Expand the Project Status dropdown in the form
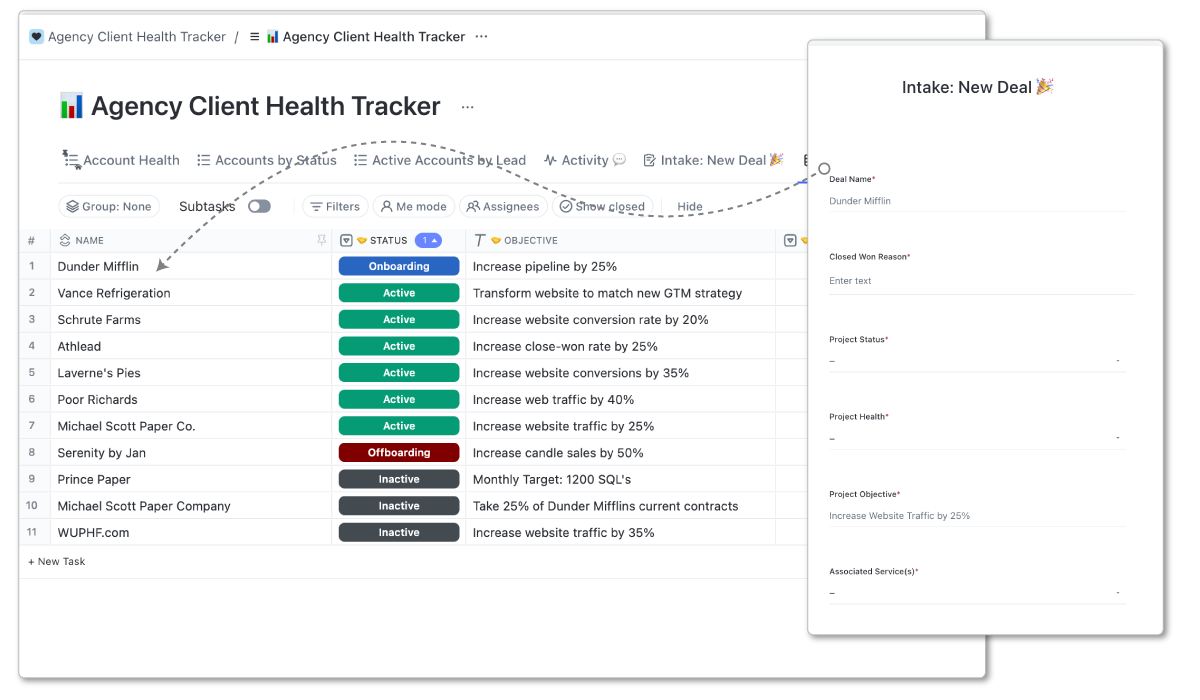 tap(977, 358)
